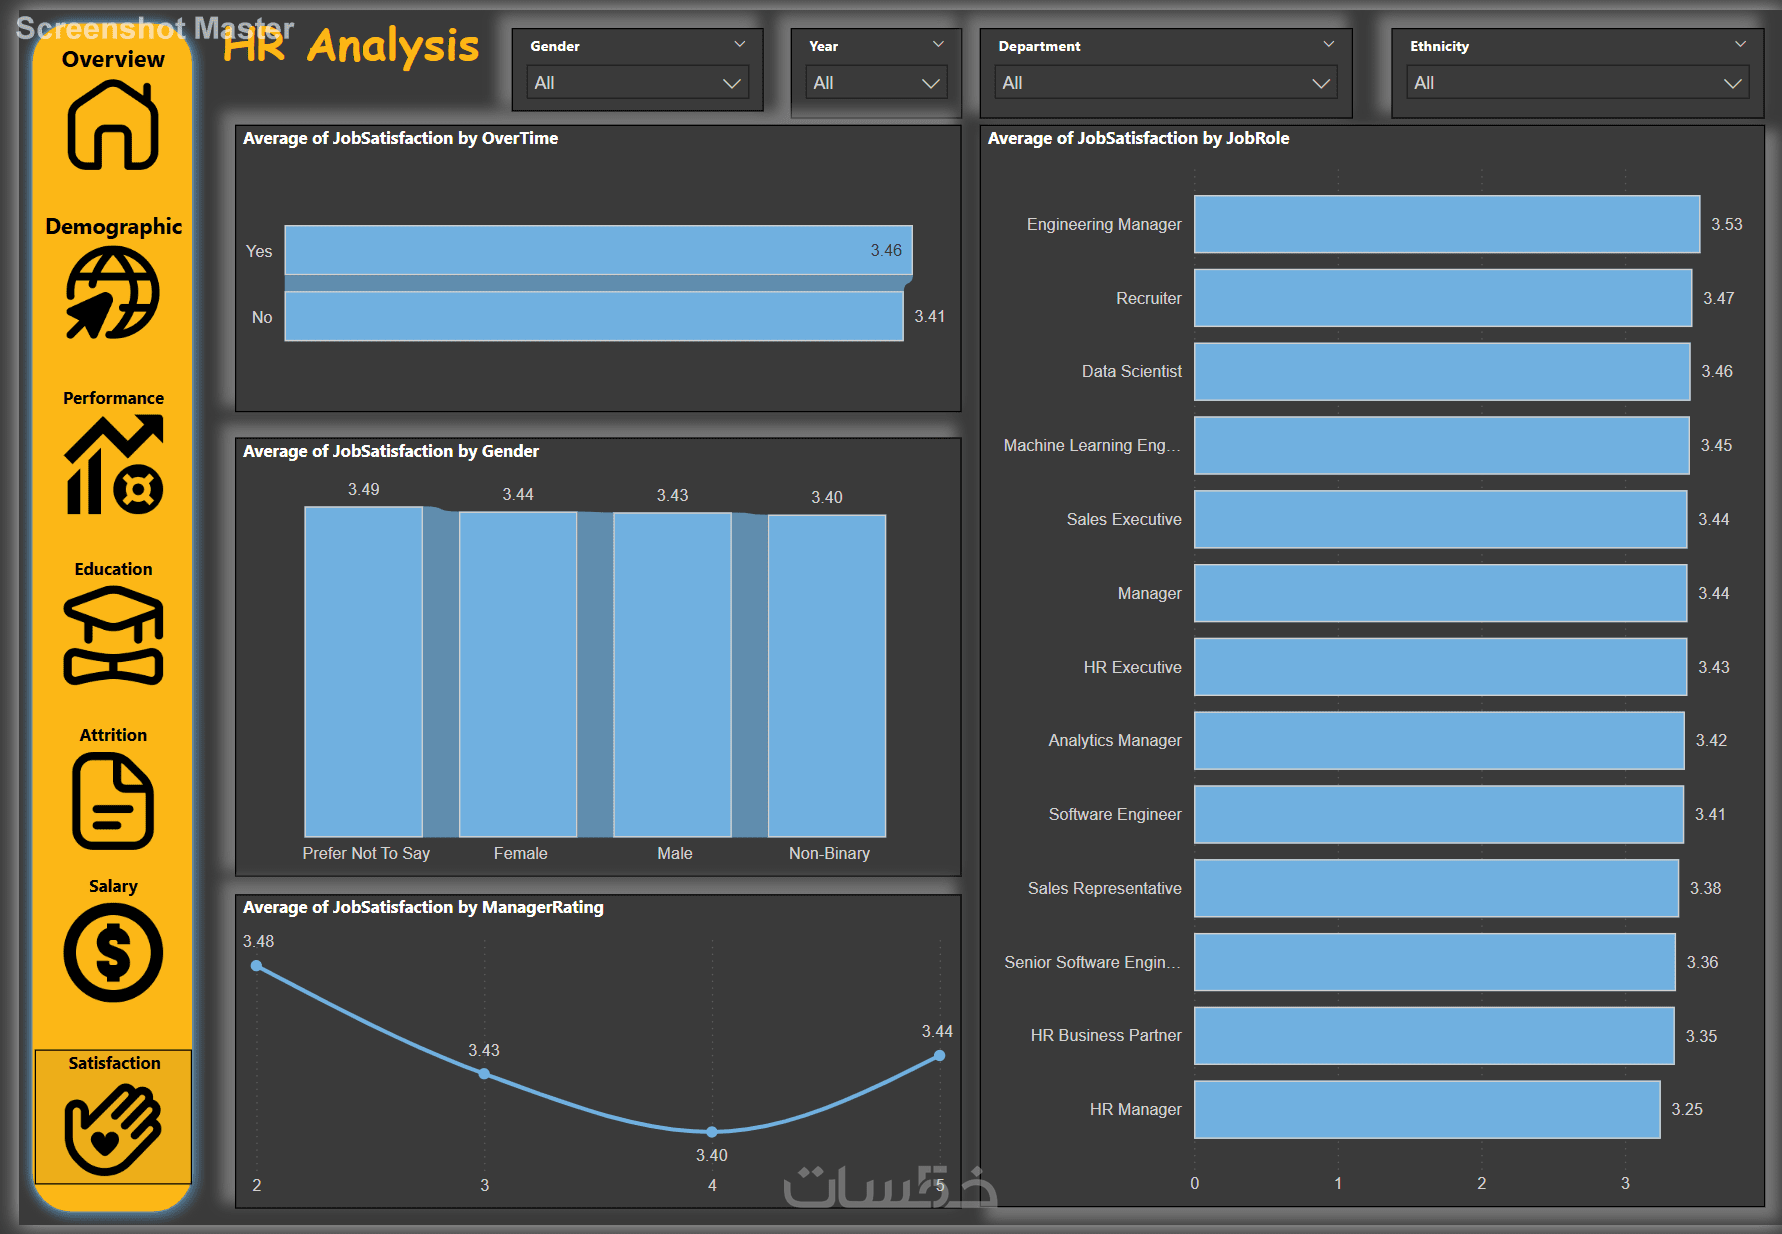Expand the Department All dropdown
Screen dimensions: 1782x1234
pos(1166,83)
